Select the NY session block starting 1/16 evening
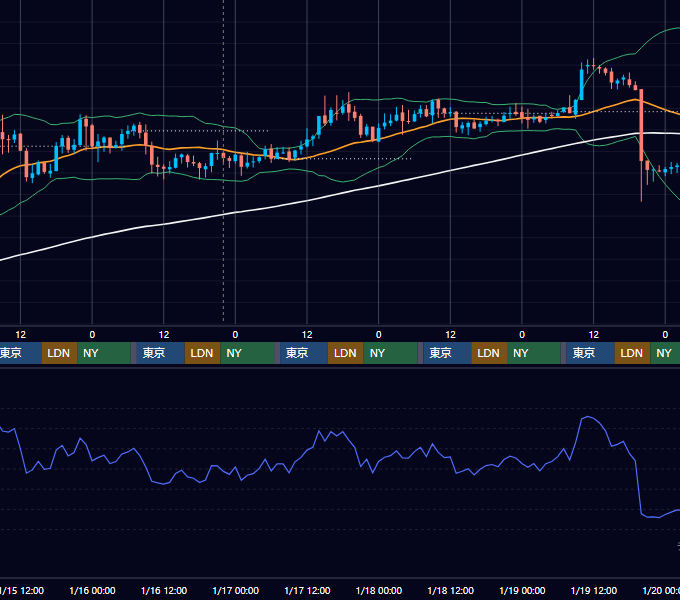 pyautogui.click(x=247, y=353)
